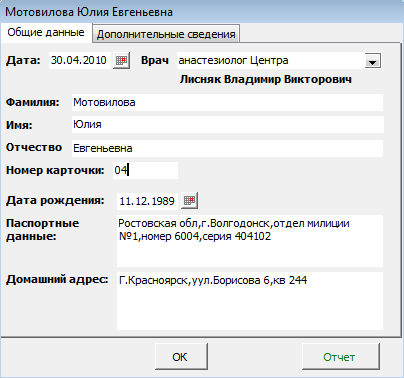The width and height of the screenshot is (404, 378).
Task: Click the doctor name Лисняк Владимир Викторович
Action: pyautogui.click(x=266, y=80)
